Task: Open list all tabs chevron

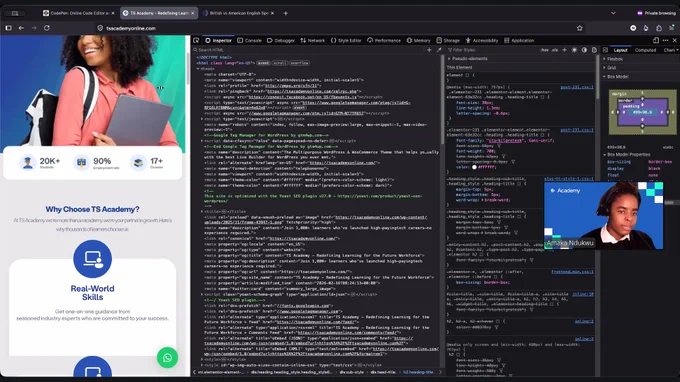Action: [613, 13]
